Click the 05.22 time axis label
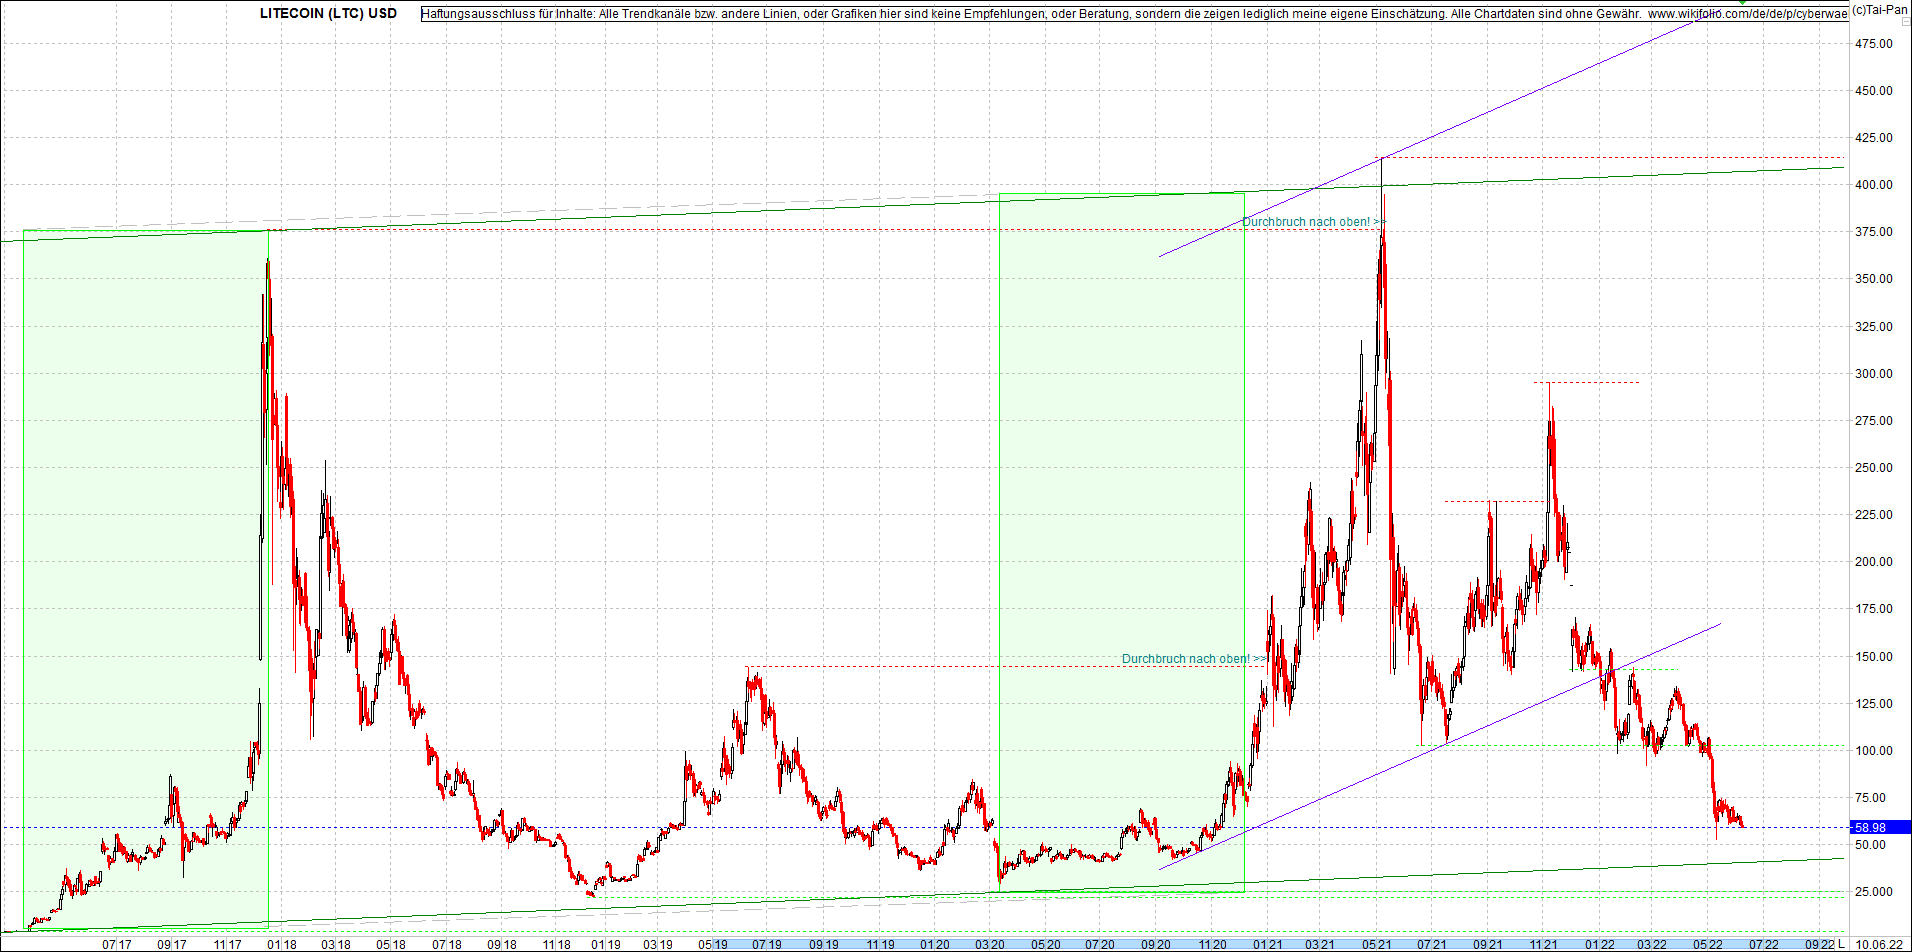1912x952 pixels. click(x=1708, y=945)
